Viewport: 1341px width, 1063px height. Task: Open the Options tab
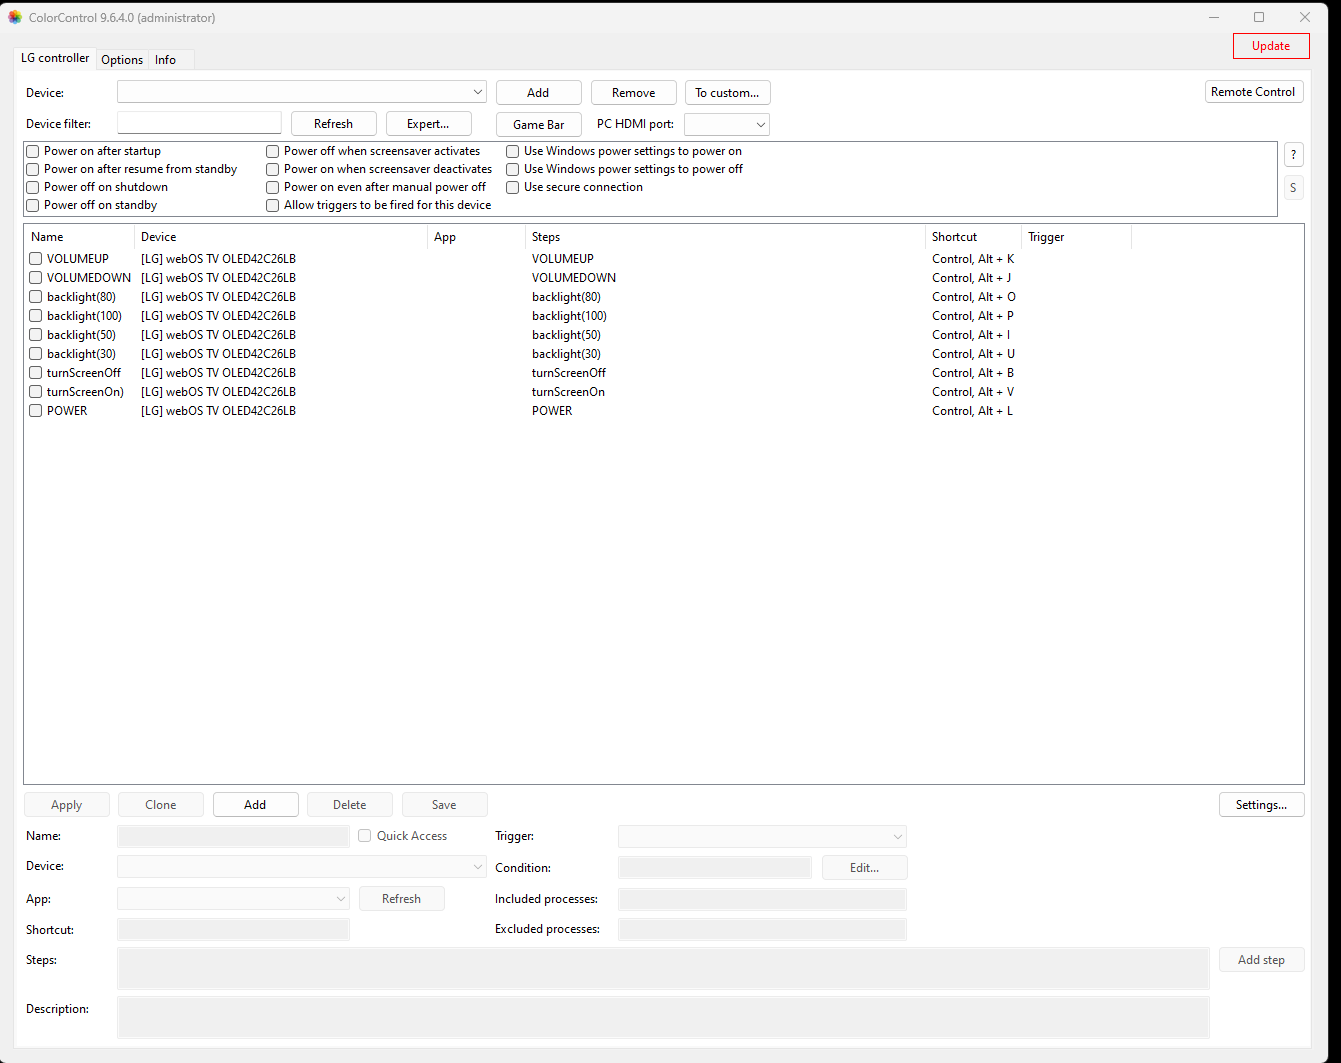[122, 60]
